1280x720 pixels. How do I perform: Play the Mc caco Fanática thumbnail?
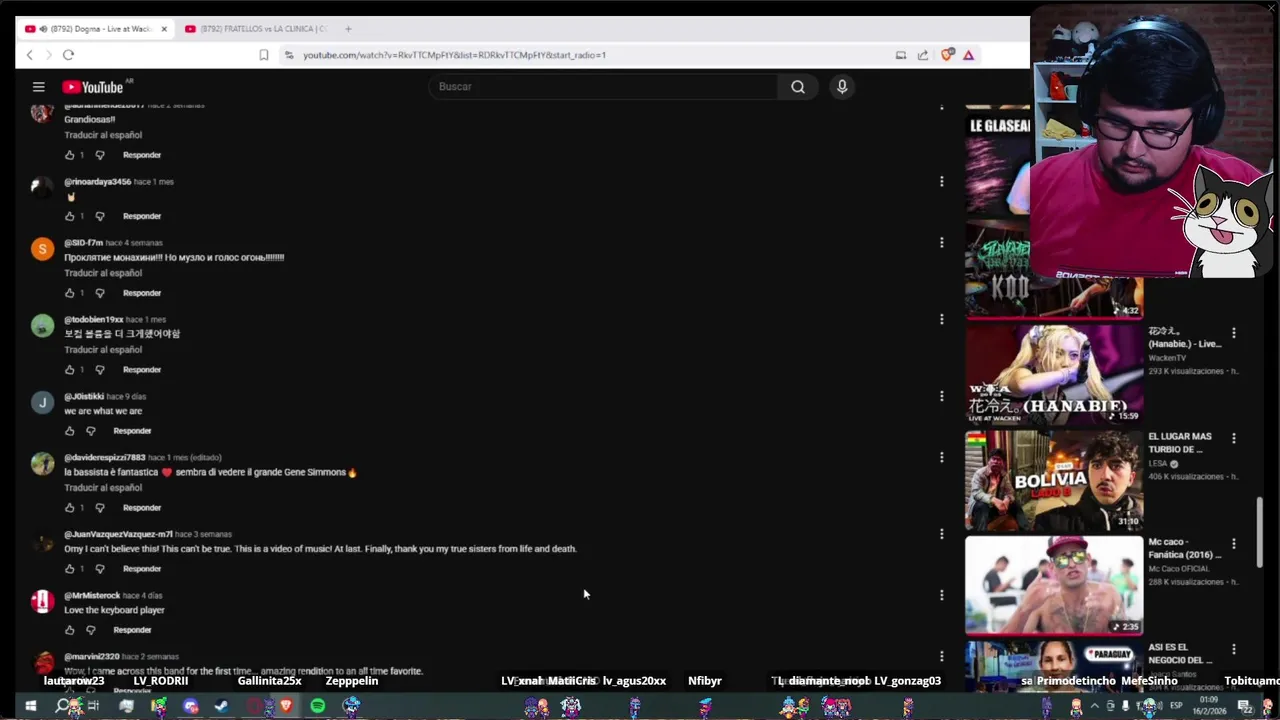click(1054, 585)
